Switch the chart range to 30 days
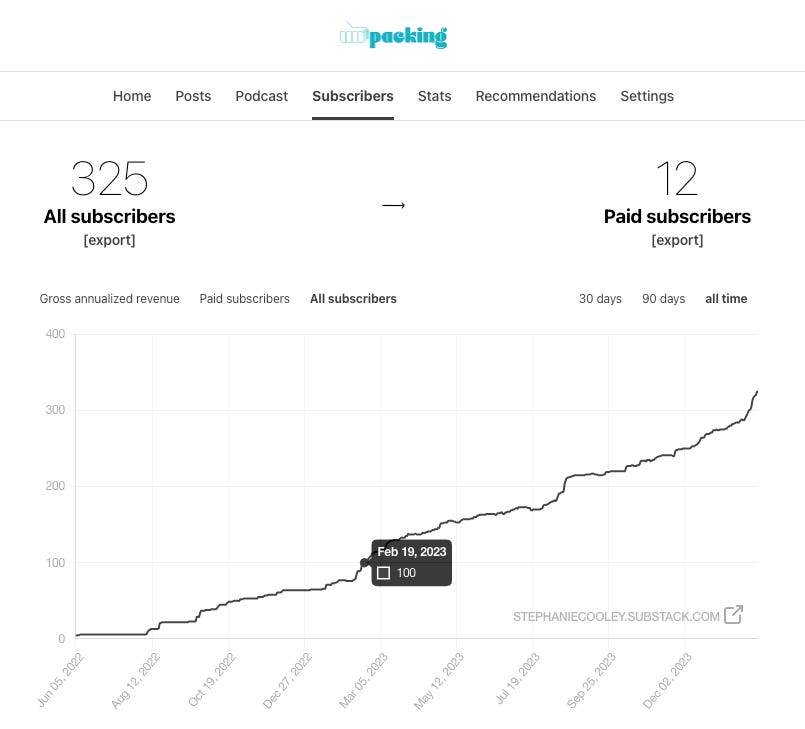This screenshot has width=805, height=729. (600, 298)
